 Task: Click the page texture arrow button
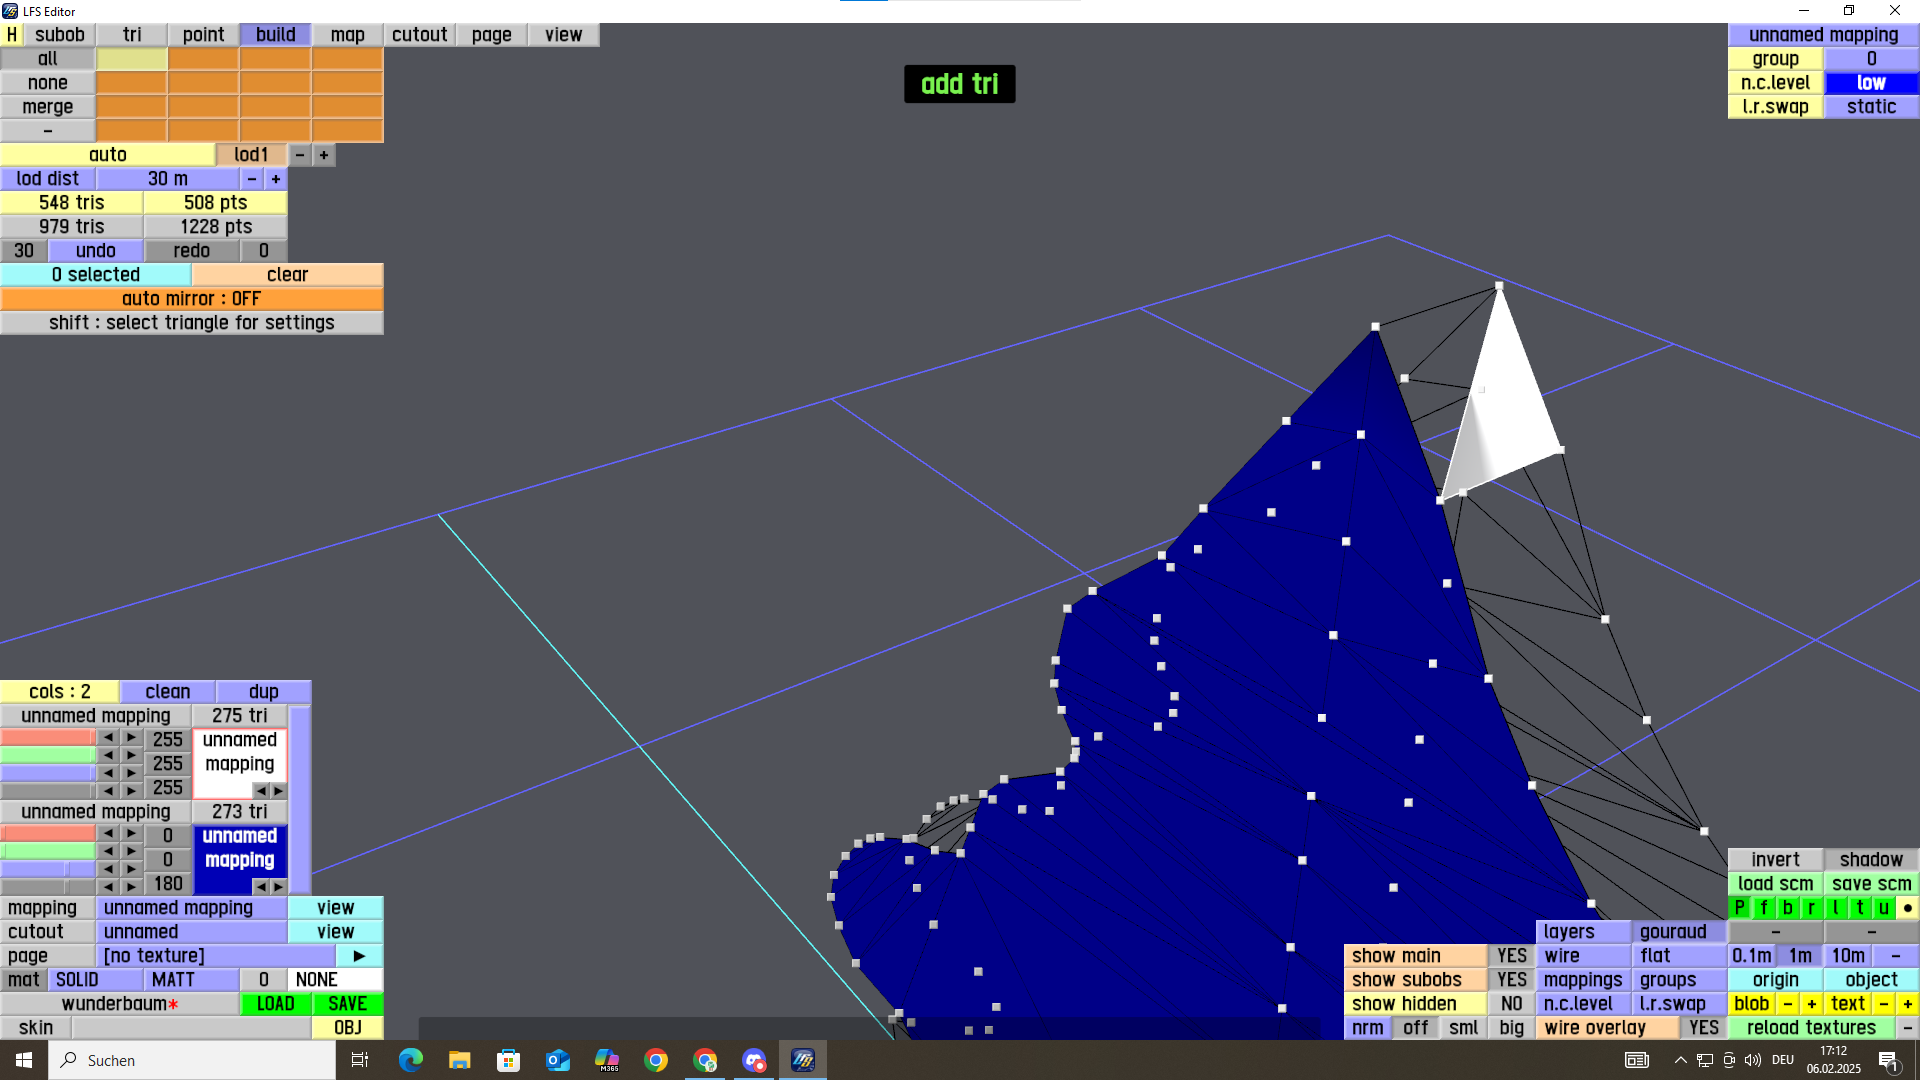pyautogui.click(x=359, y=955)
